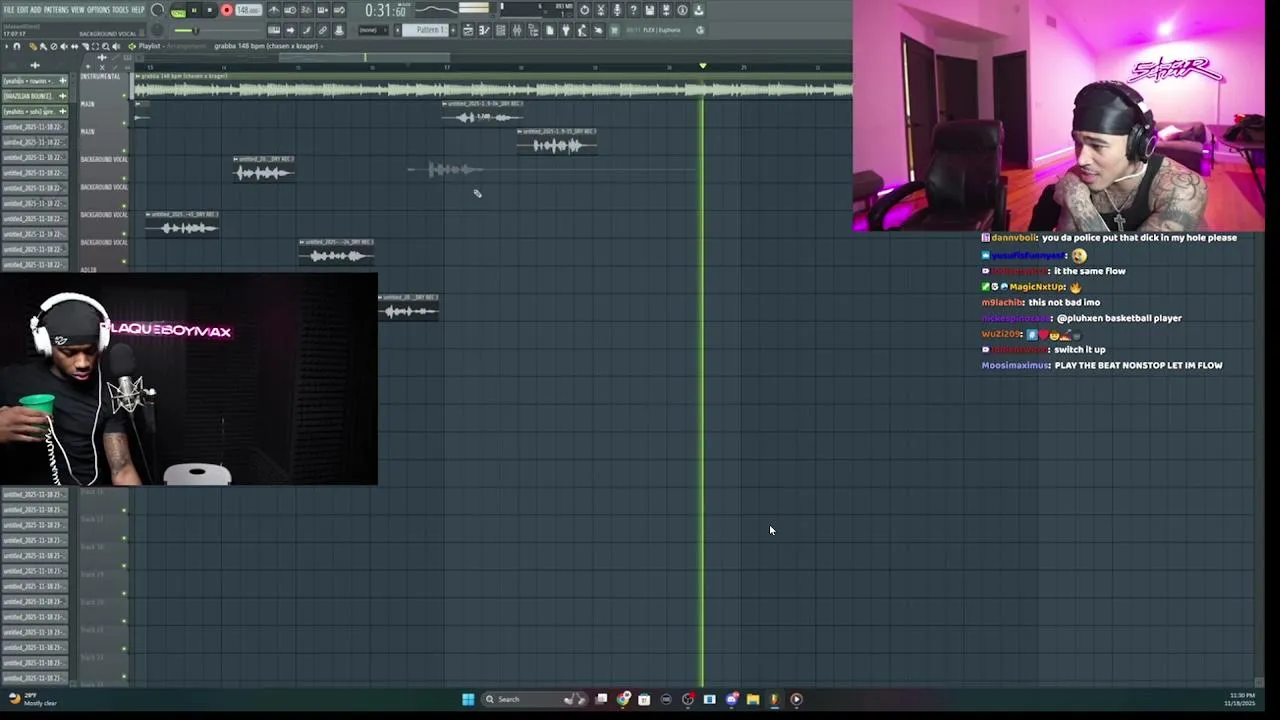Open the Channel rack view icon

501,30
